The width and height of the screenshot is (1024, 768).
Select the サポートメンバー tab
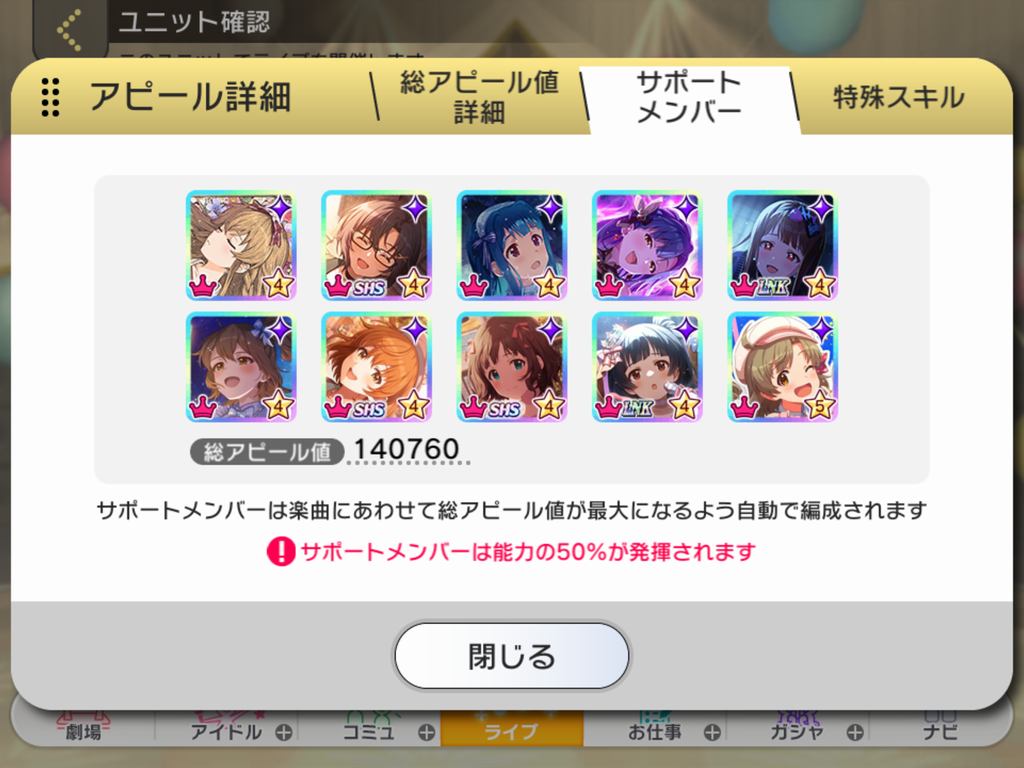coord(688,98)
